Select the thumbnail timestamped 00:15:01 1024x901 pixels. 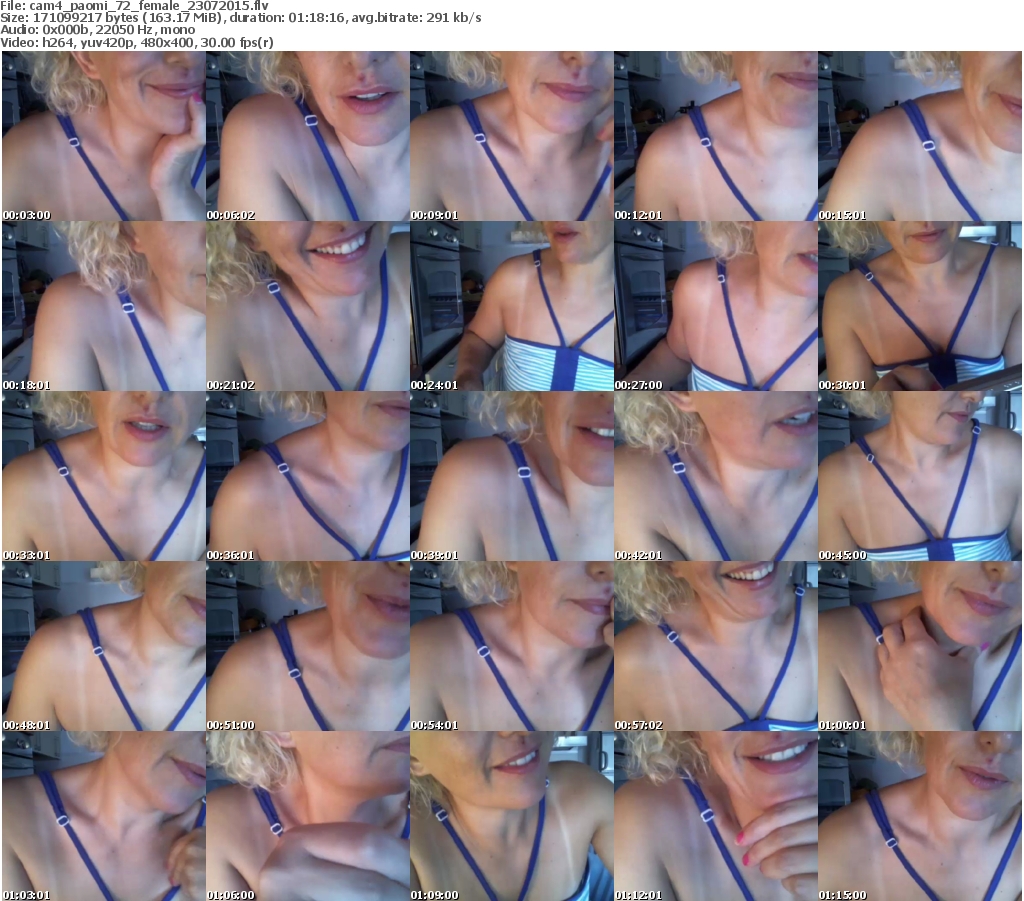coord(920,136)
